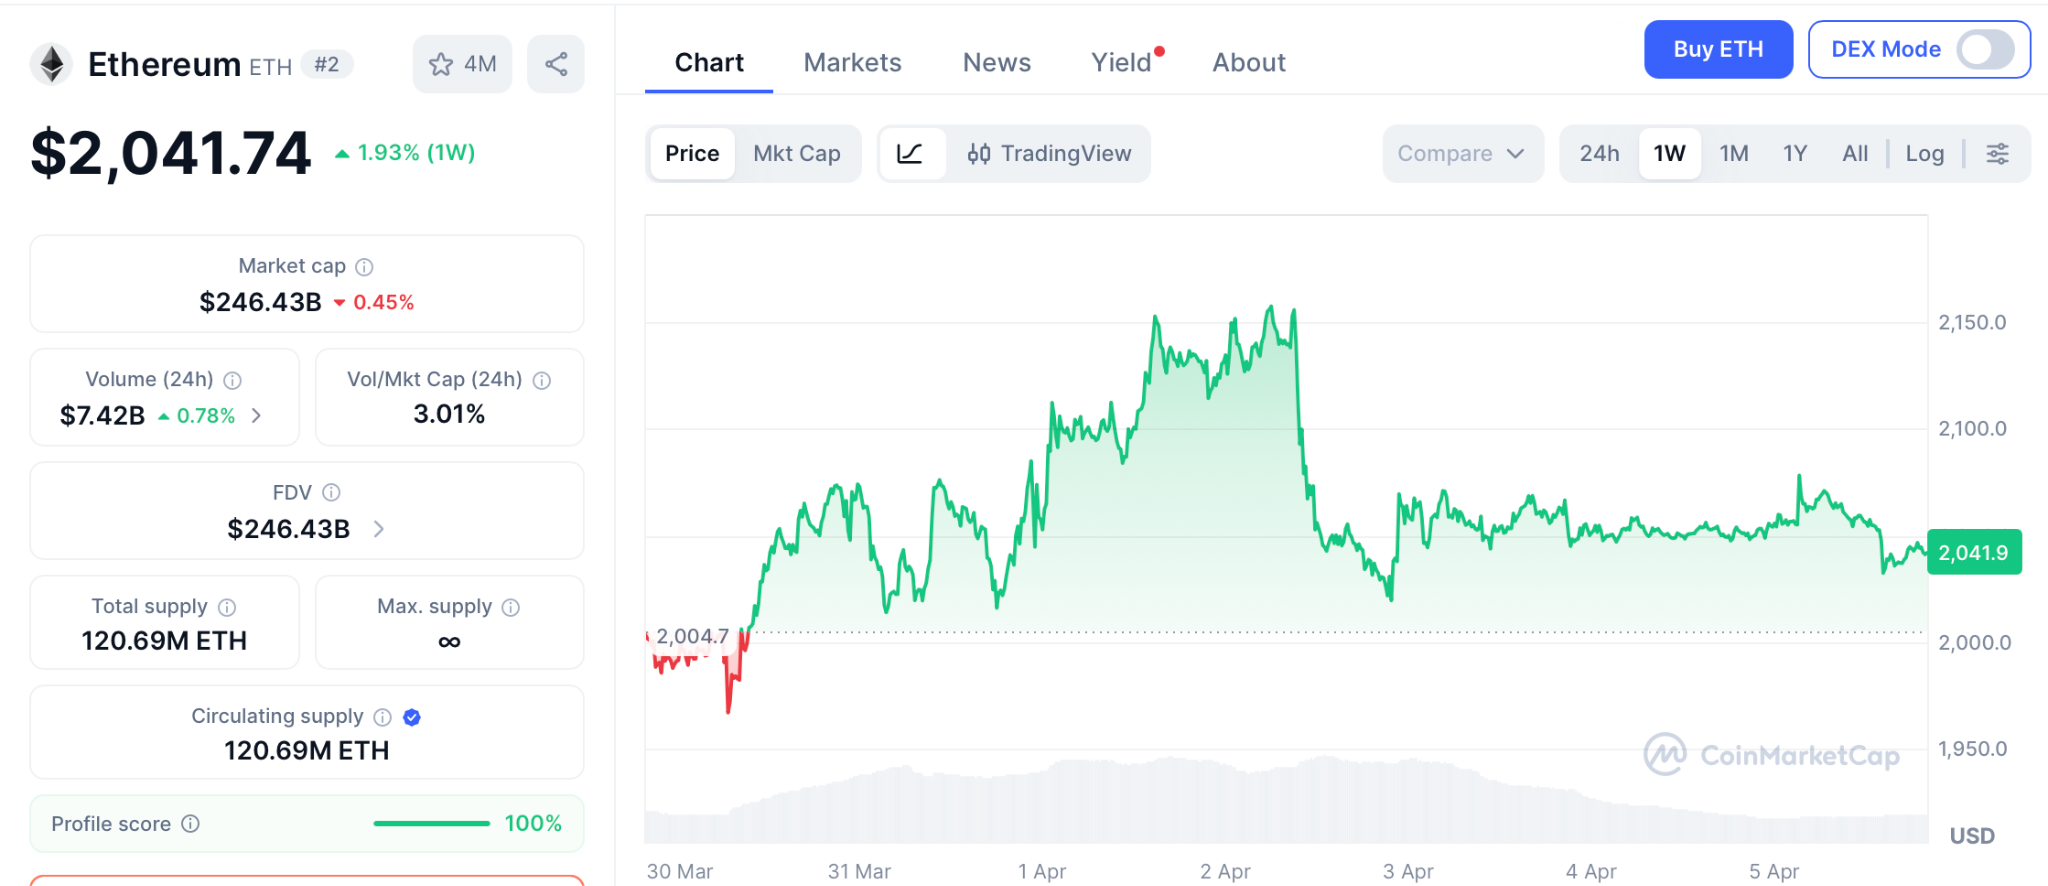
Task: Click the verified circulating supply badge
Action: pos(412,717)
